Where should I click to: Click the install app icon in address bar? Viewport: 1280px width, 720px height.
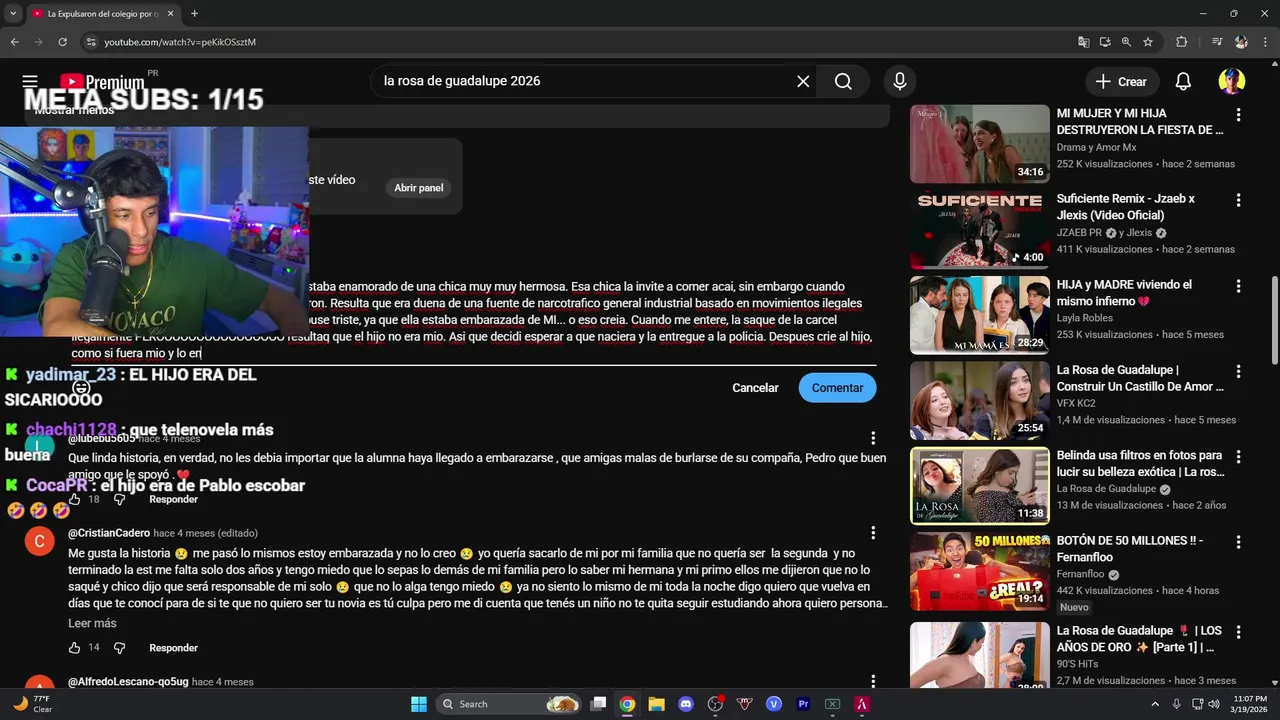(1105, 42)
